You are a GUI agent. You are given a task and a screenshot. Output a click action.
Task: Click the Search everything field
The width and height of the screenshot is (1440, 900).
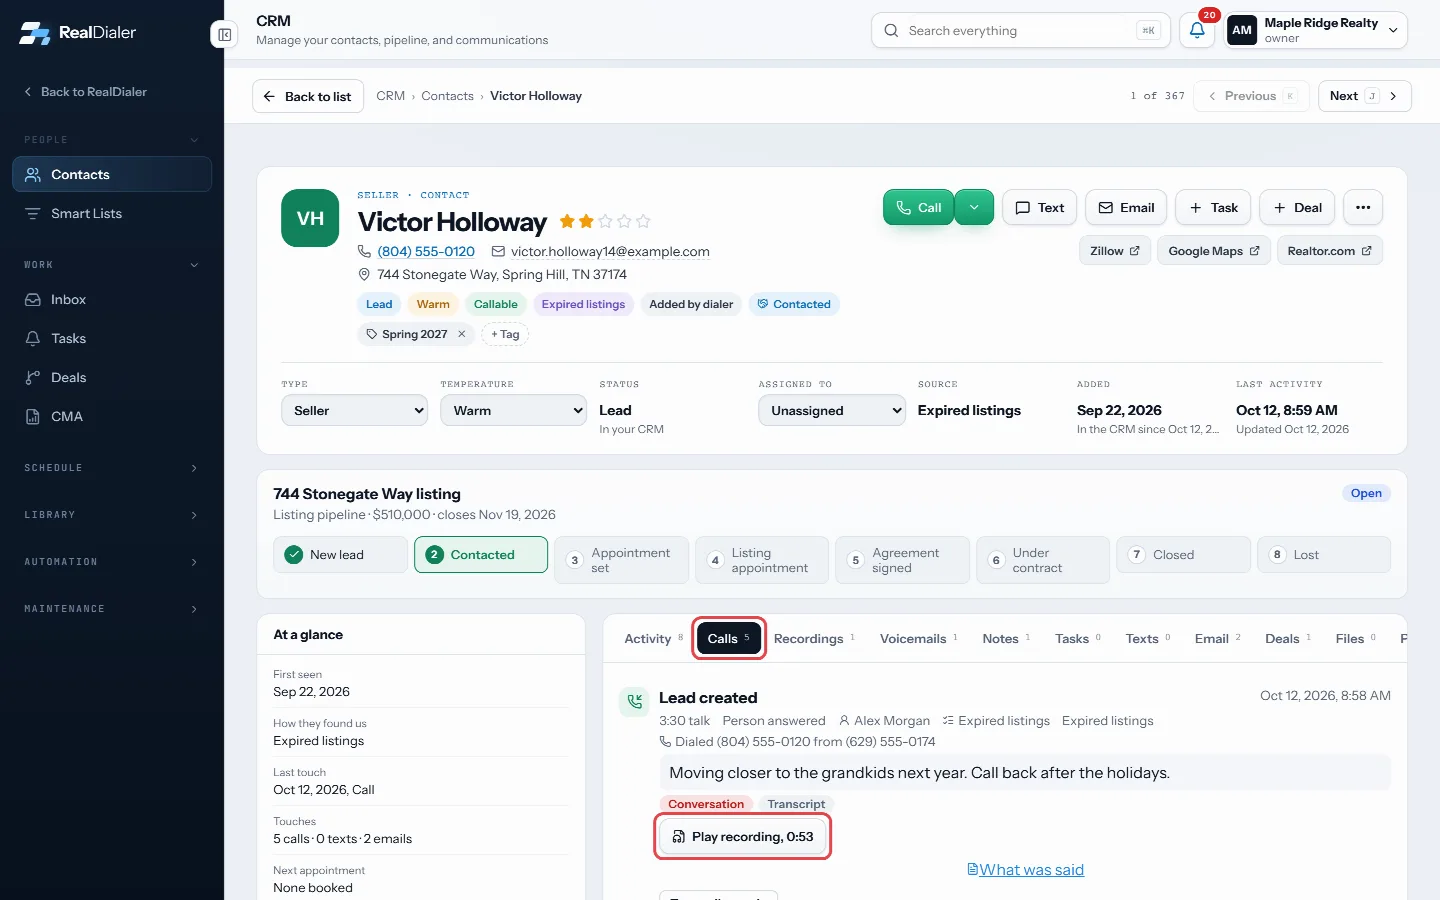point(1021,30)
